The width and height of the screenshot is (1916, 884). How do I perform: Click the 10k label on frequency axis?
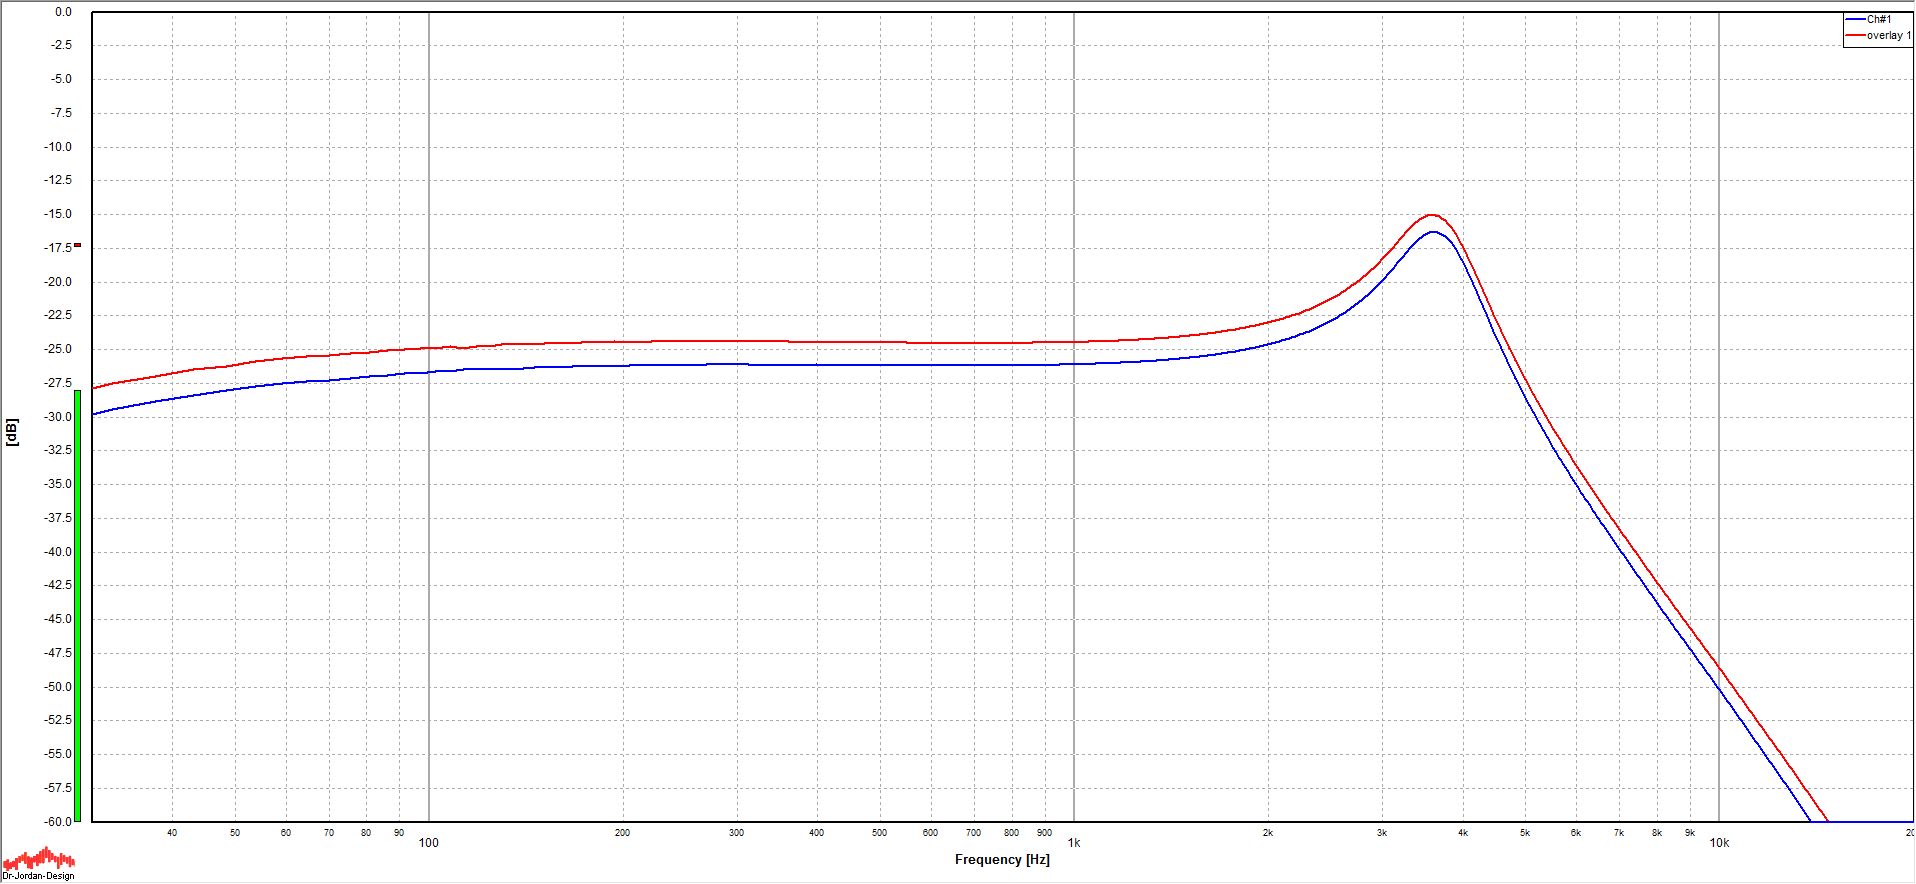pos(1718,843)
